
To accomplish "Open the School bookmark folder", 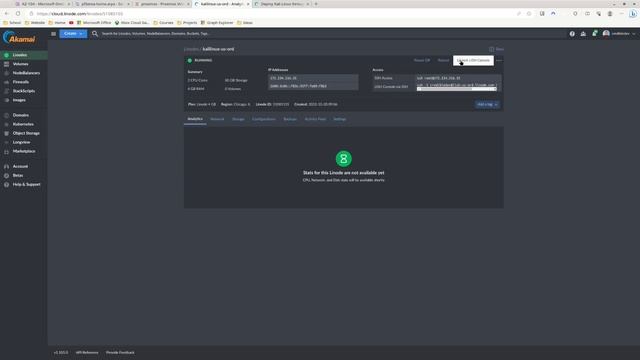I will (12, 23).
